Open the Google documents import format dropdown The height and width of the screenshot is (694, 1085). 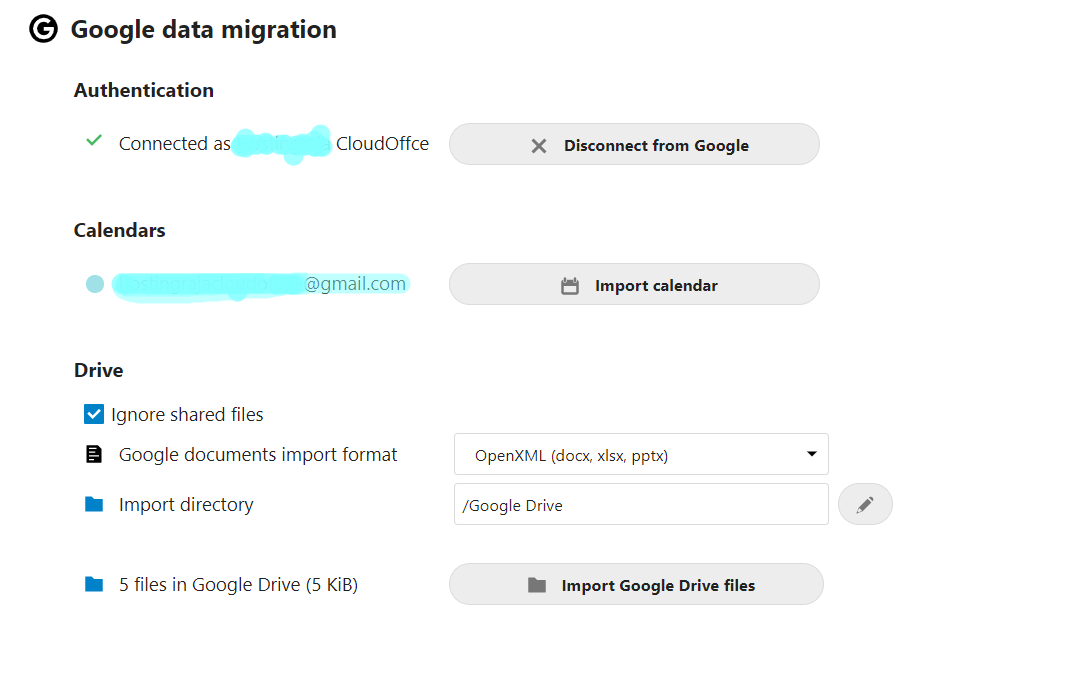tap(641, 455)
